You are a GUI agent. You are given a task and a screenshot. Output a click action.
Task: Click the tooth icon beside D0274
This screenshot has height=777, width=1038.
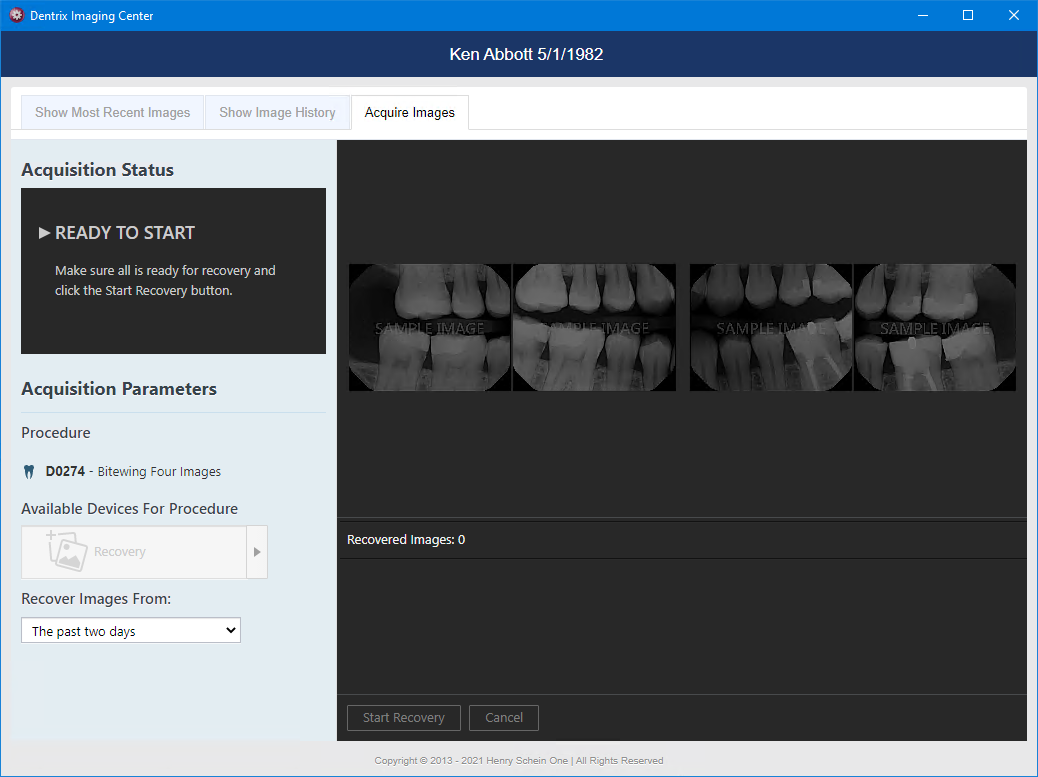click(29, 472)
